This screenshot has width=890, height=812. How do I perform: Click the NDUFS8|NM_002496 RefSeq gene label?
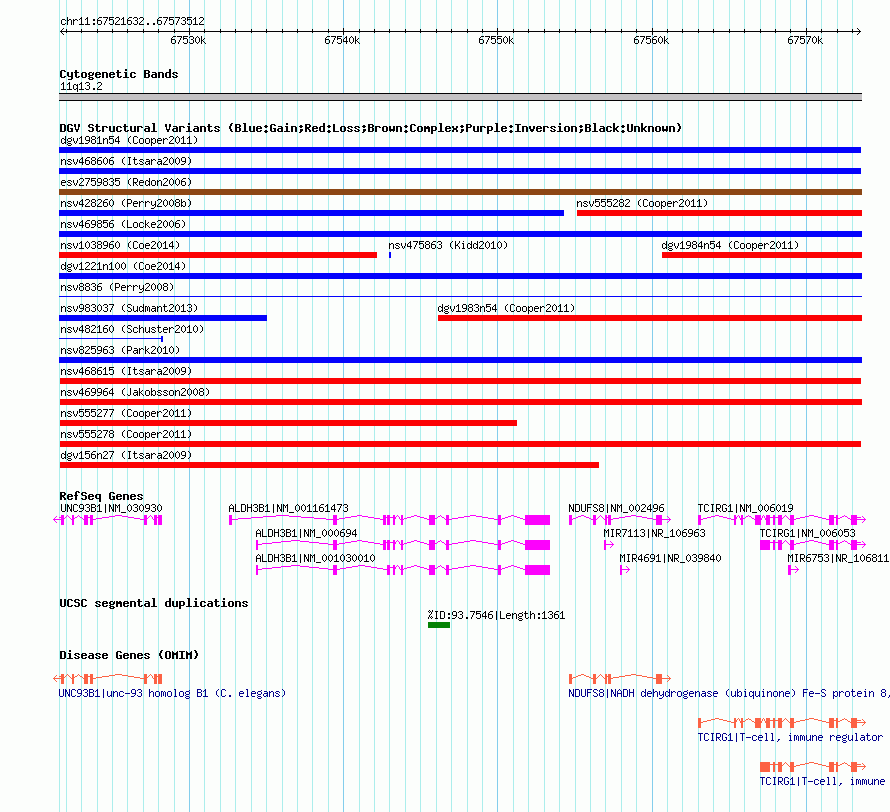pyautogui.click(x=616, y=508)
